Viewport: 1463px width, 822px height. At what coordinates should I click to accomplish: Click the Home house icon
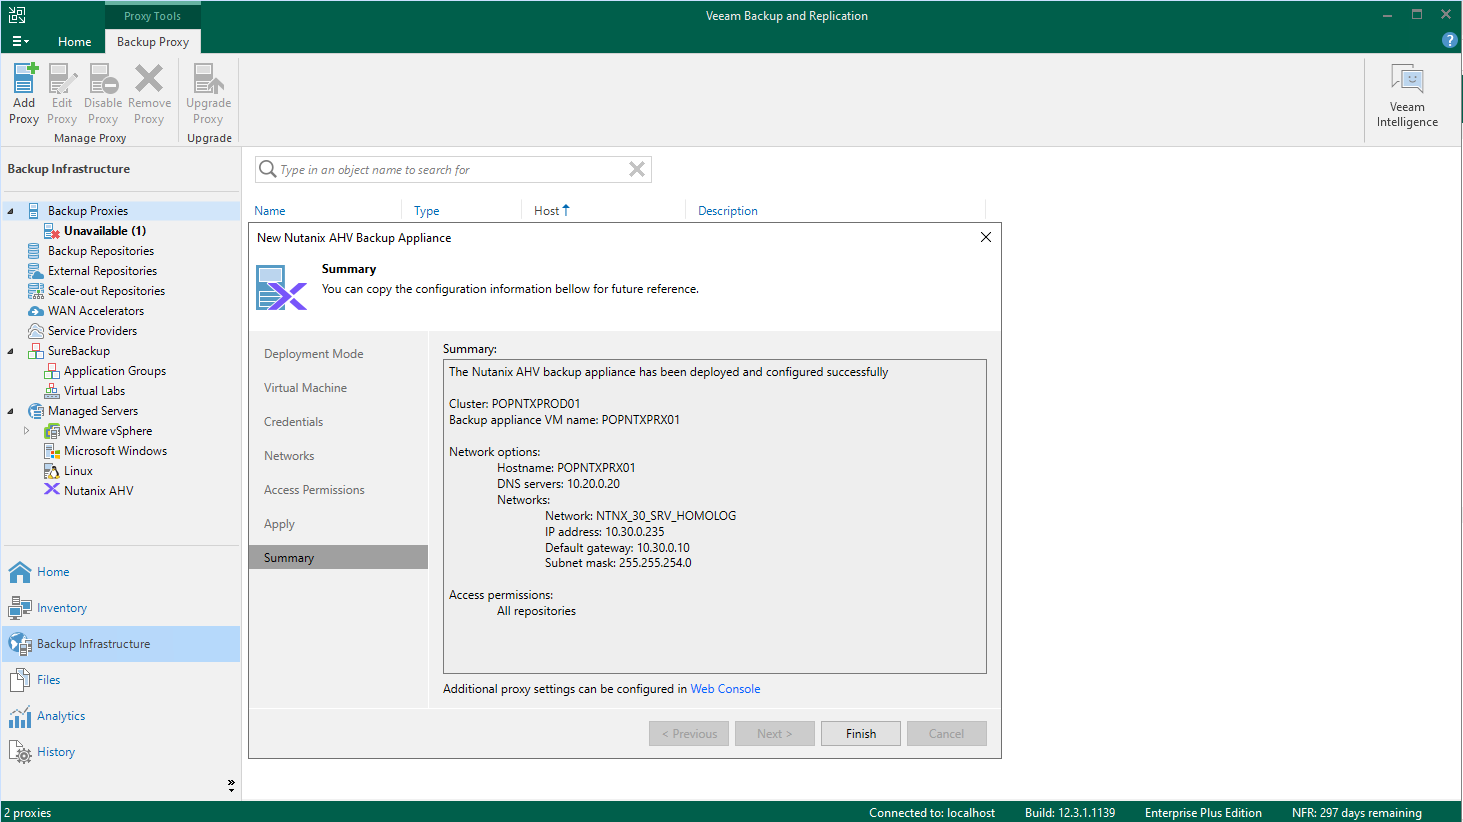[x=20, y=572]
